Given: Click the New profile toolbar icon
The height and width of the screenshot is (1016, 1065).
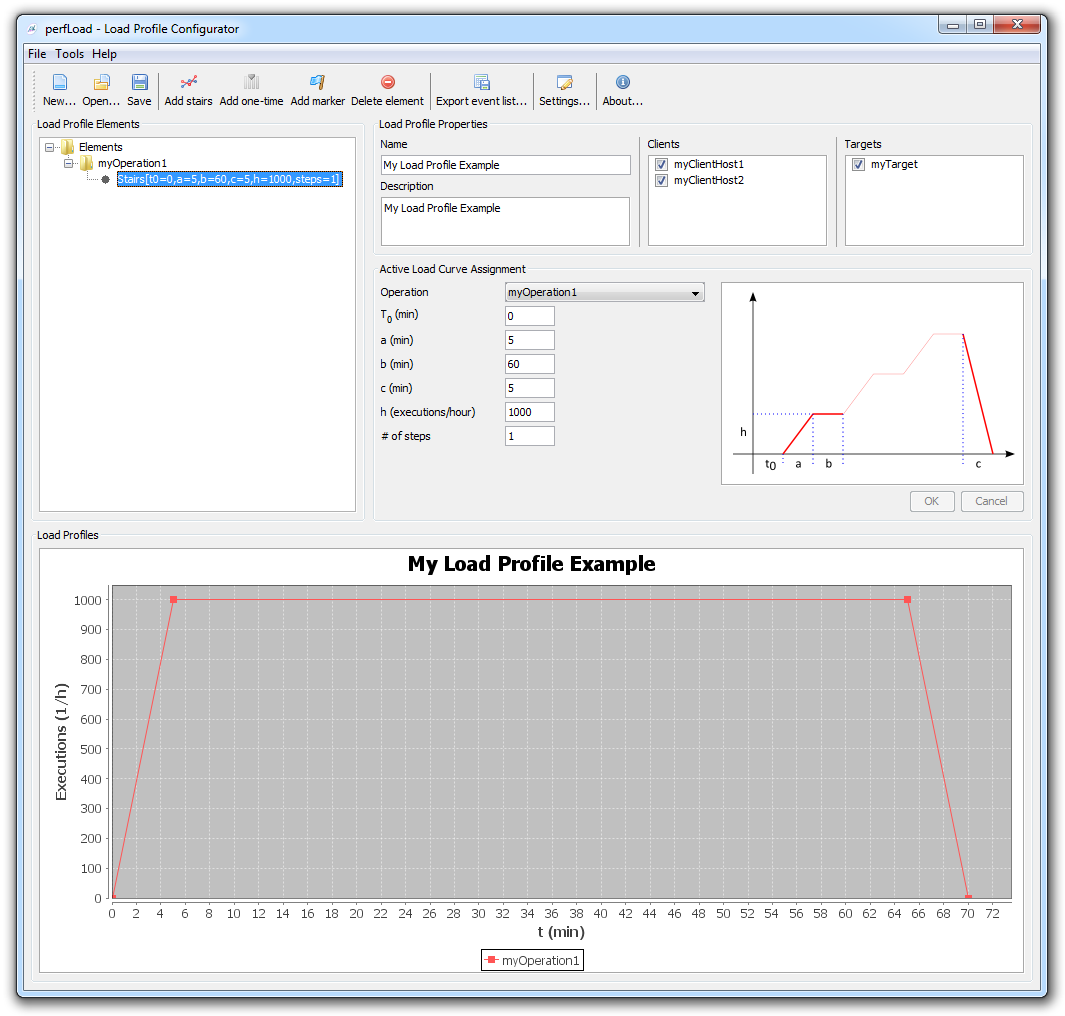Looking at the screenshot, I should 59,83.
